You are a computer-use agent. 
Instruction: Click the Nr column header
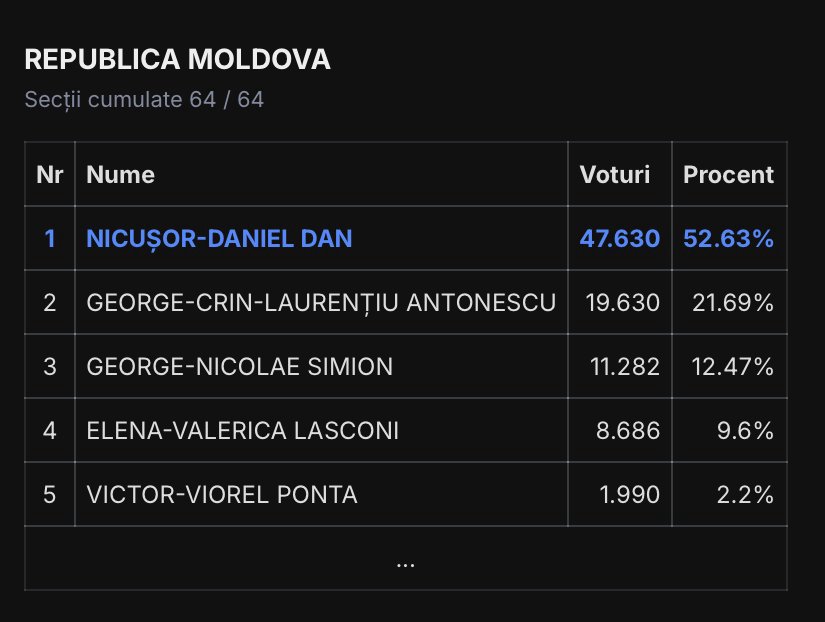point(50,175)
